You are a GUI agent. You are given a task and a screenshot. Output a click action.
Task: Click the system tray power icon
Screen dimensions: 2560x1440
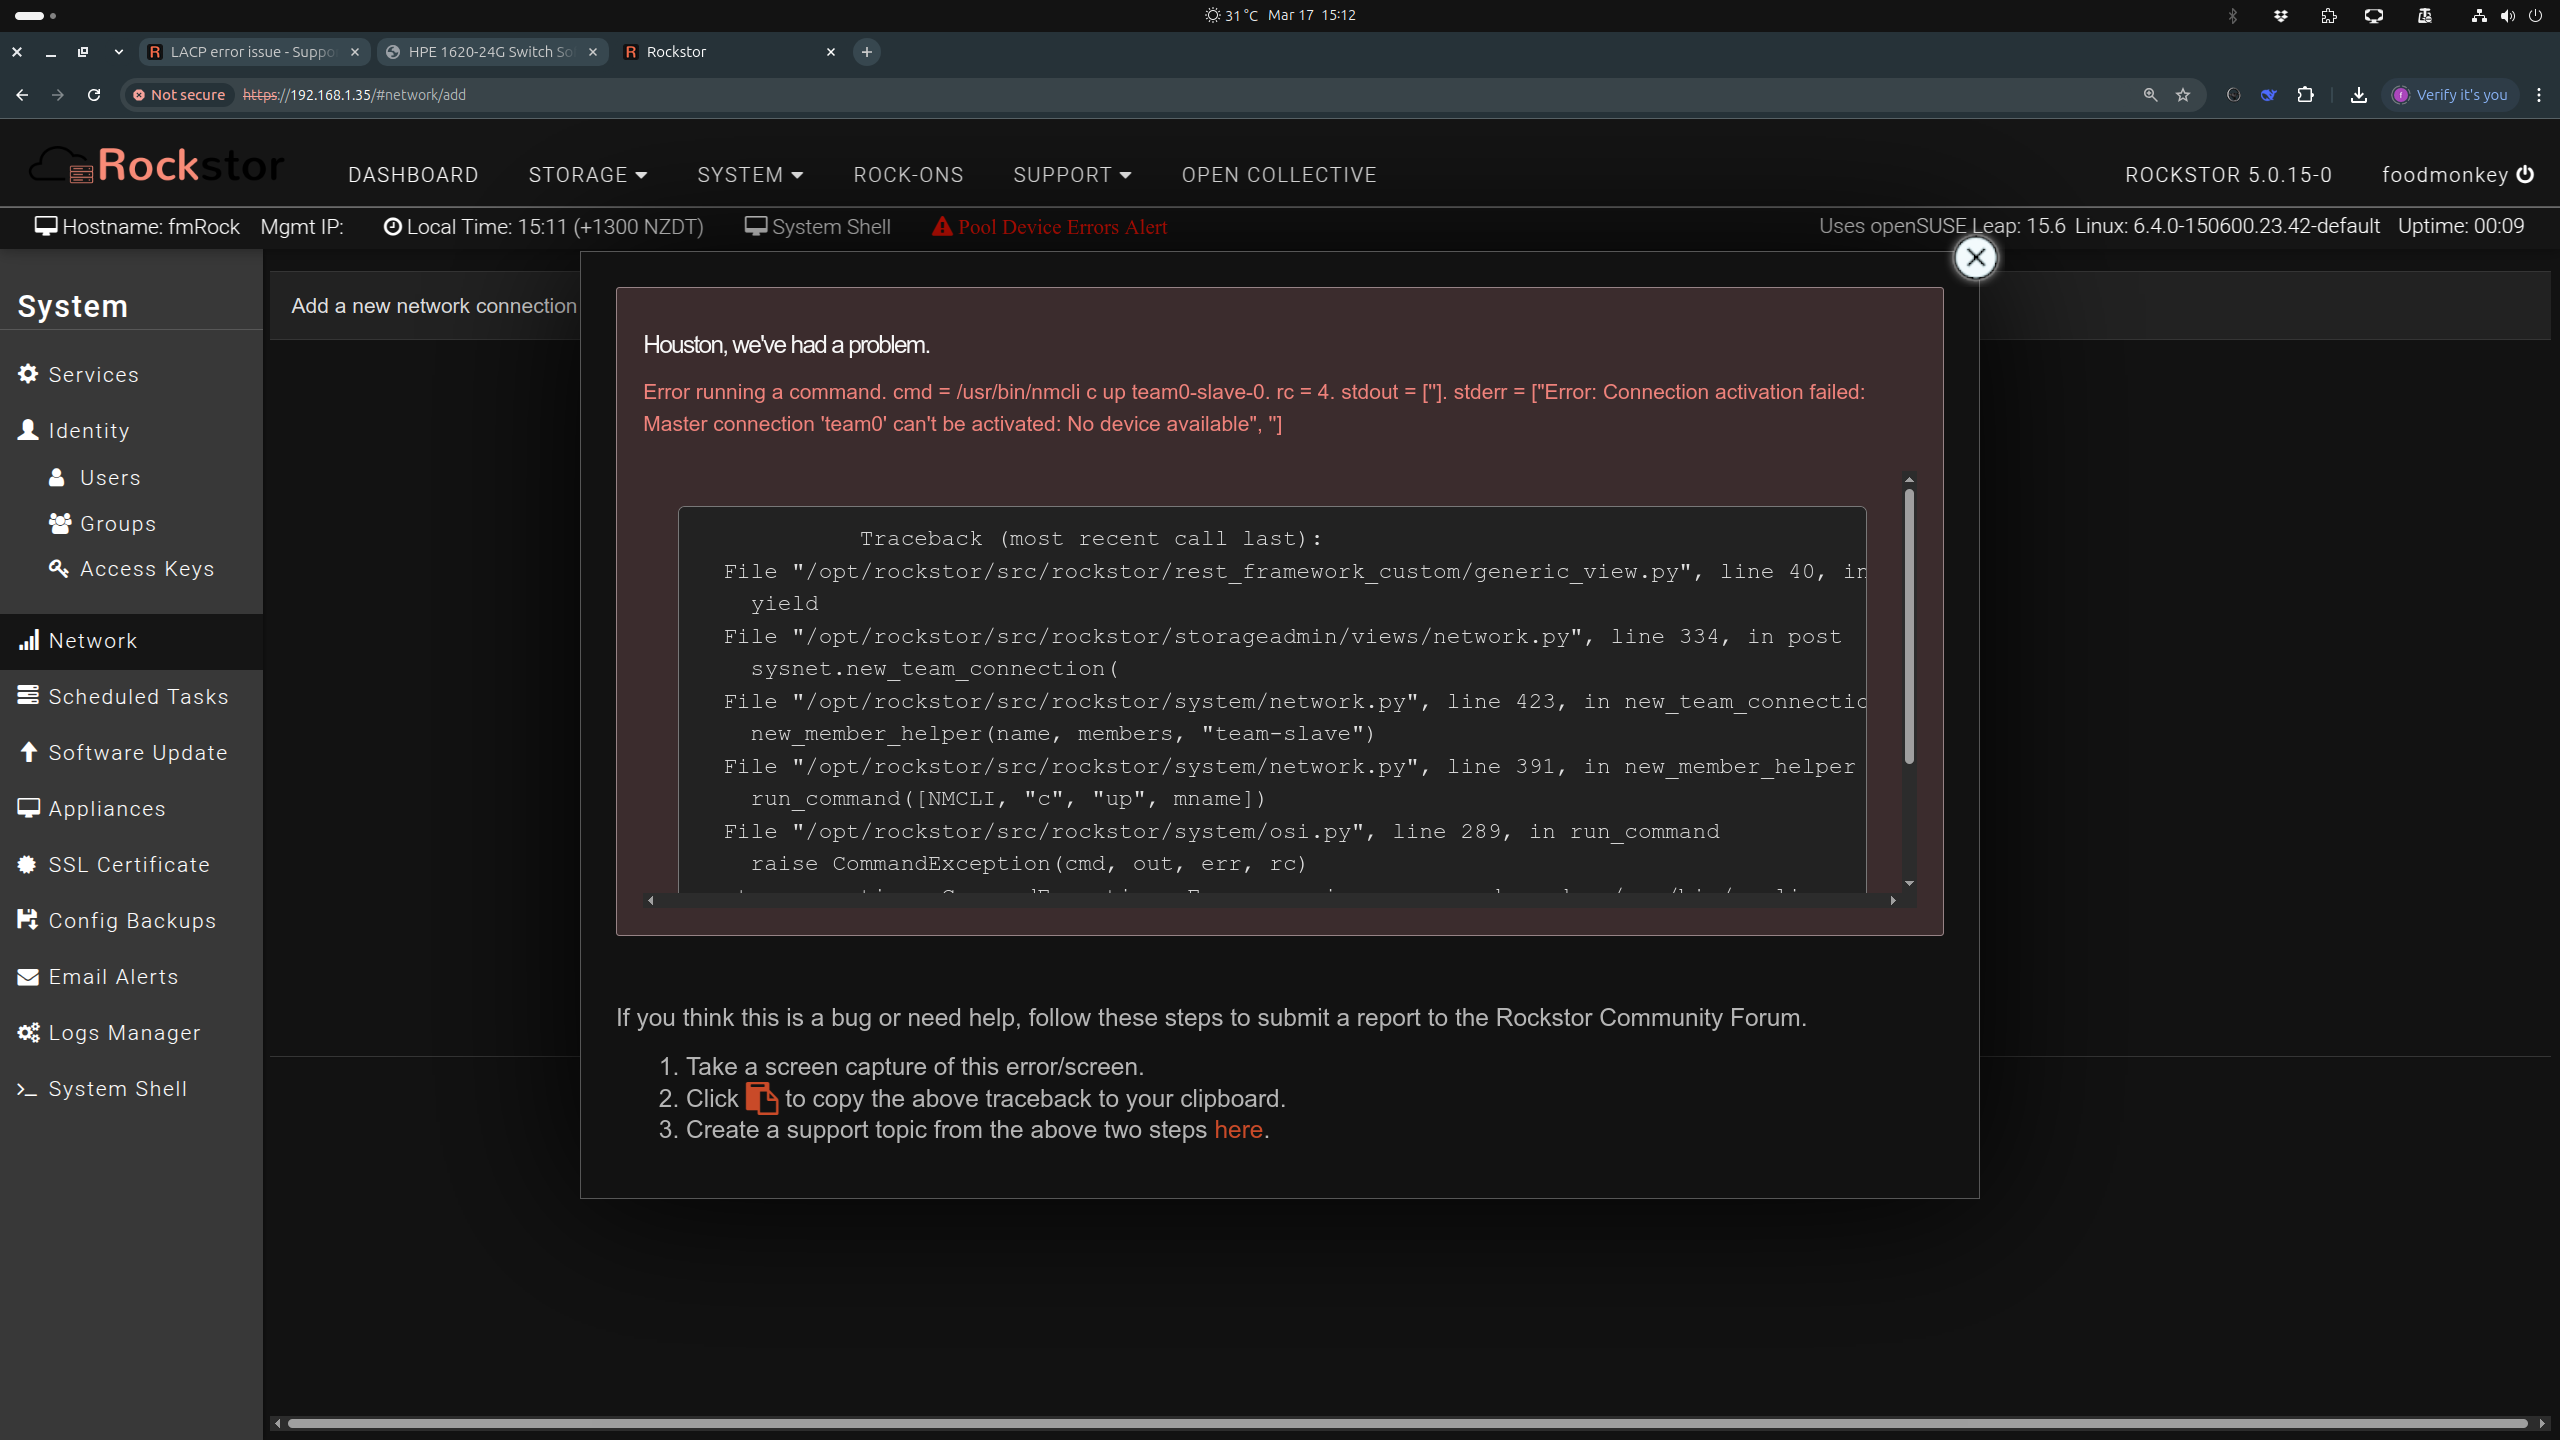2535,15
